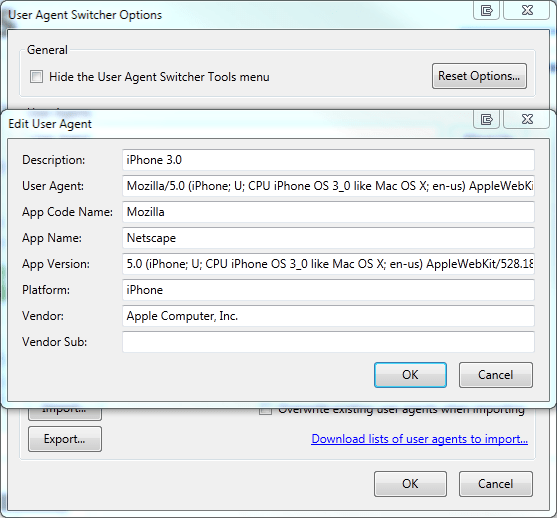Viewport: 557px width, 518px height.
Task: Click the Vendor field with Apple Computer
Action: pos(328,316)
